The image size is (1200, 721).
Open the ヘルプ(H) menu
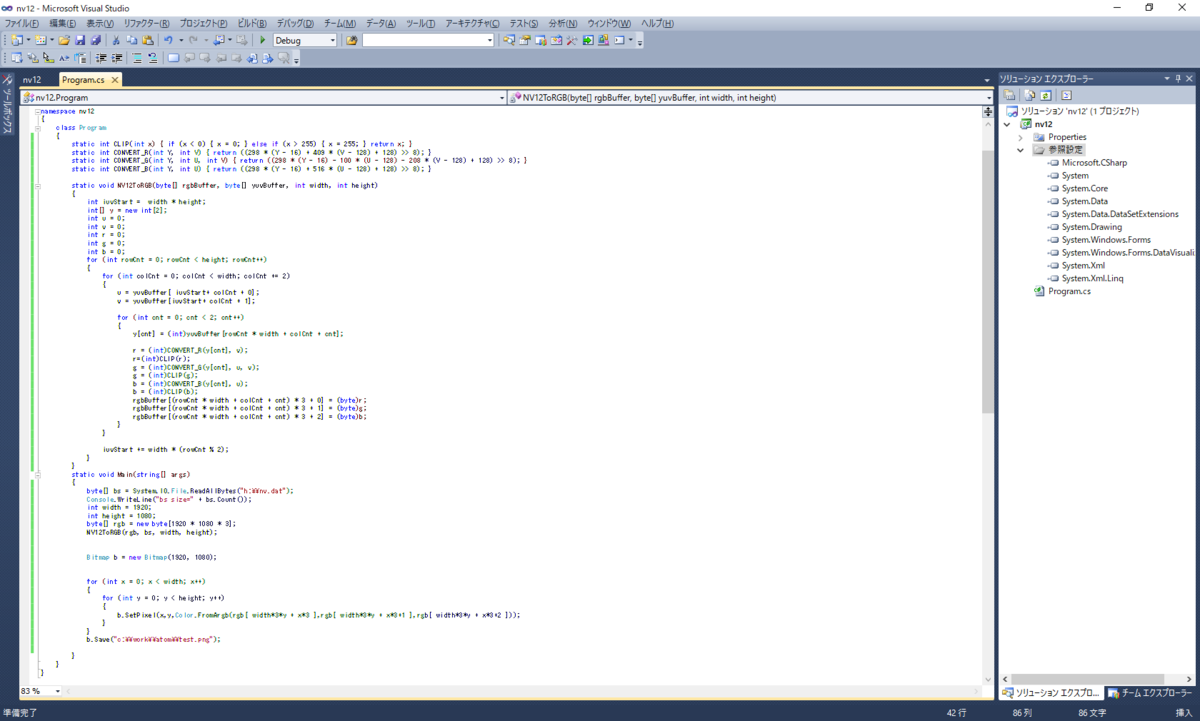(x=657, y=23)
